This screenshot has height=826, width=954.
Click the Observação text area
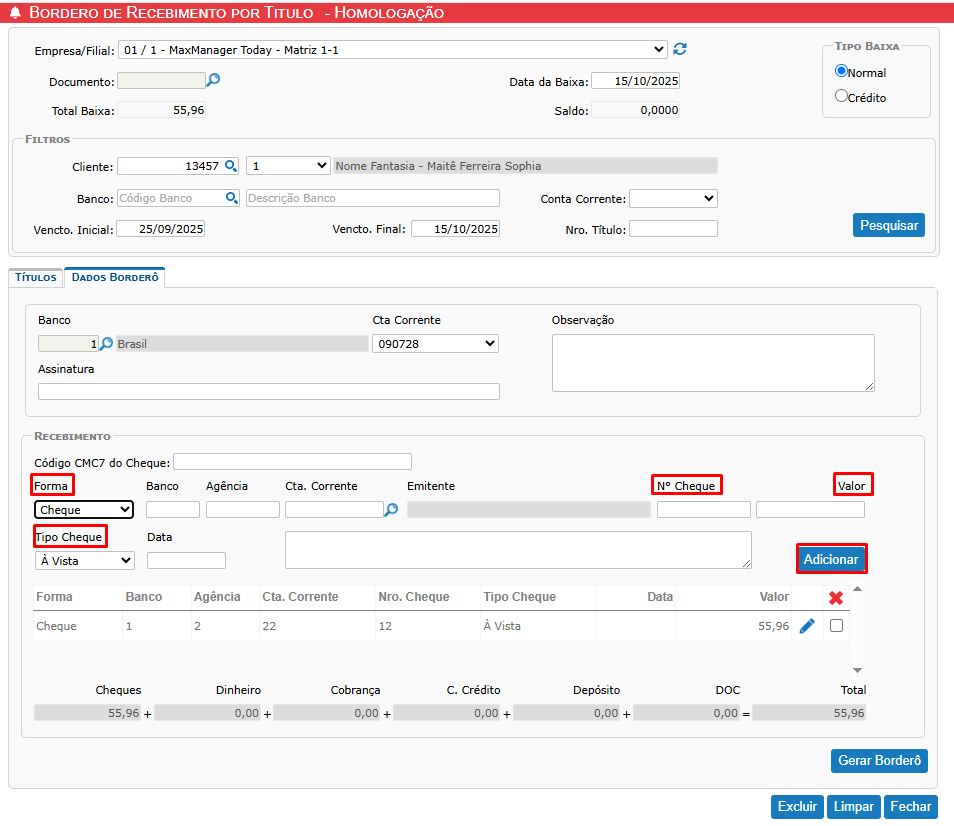[x=712, y=362]
